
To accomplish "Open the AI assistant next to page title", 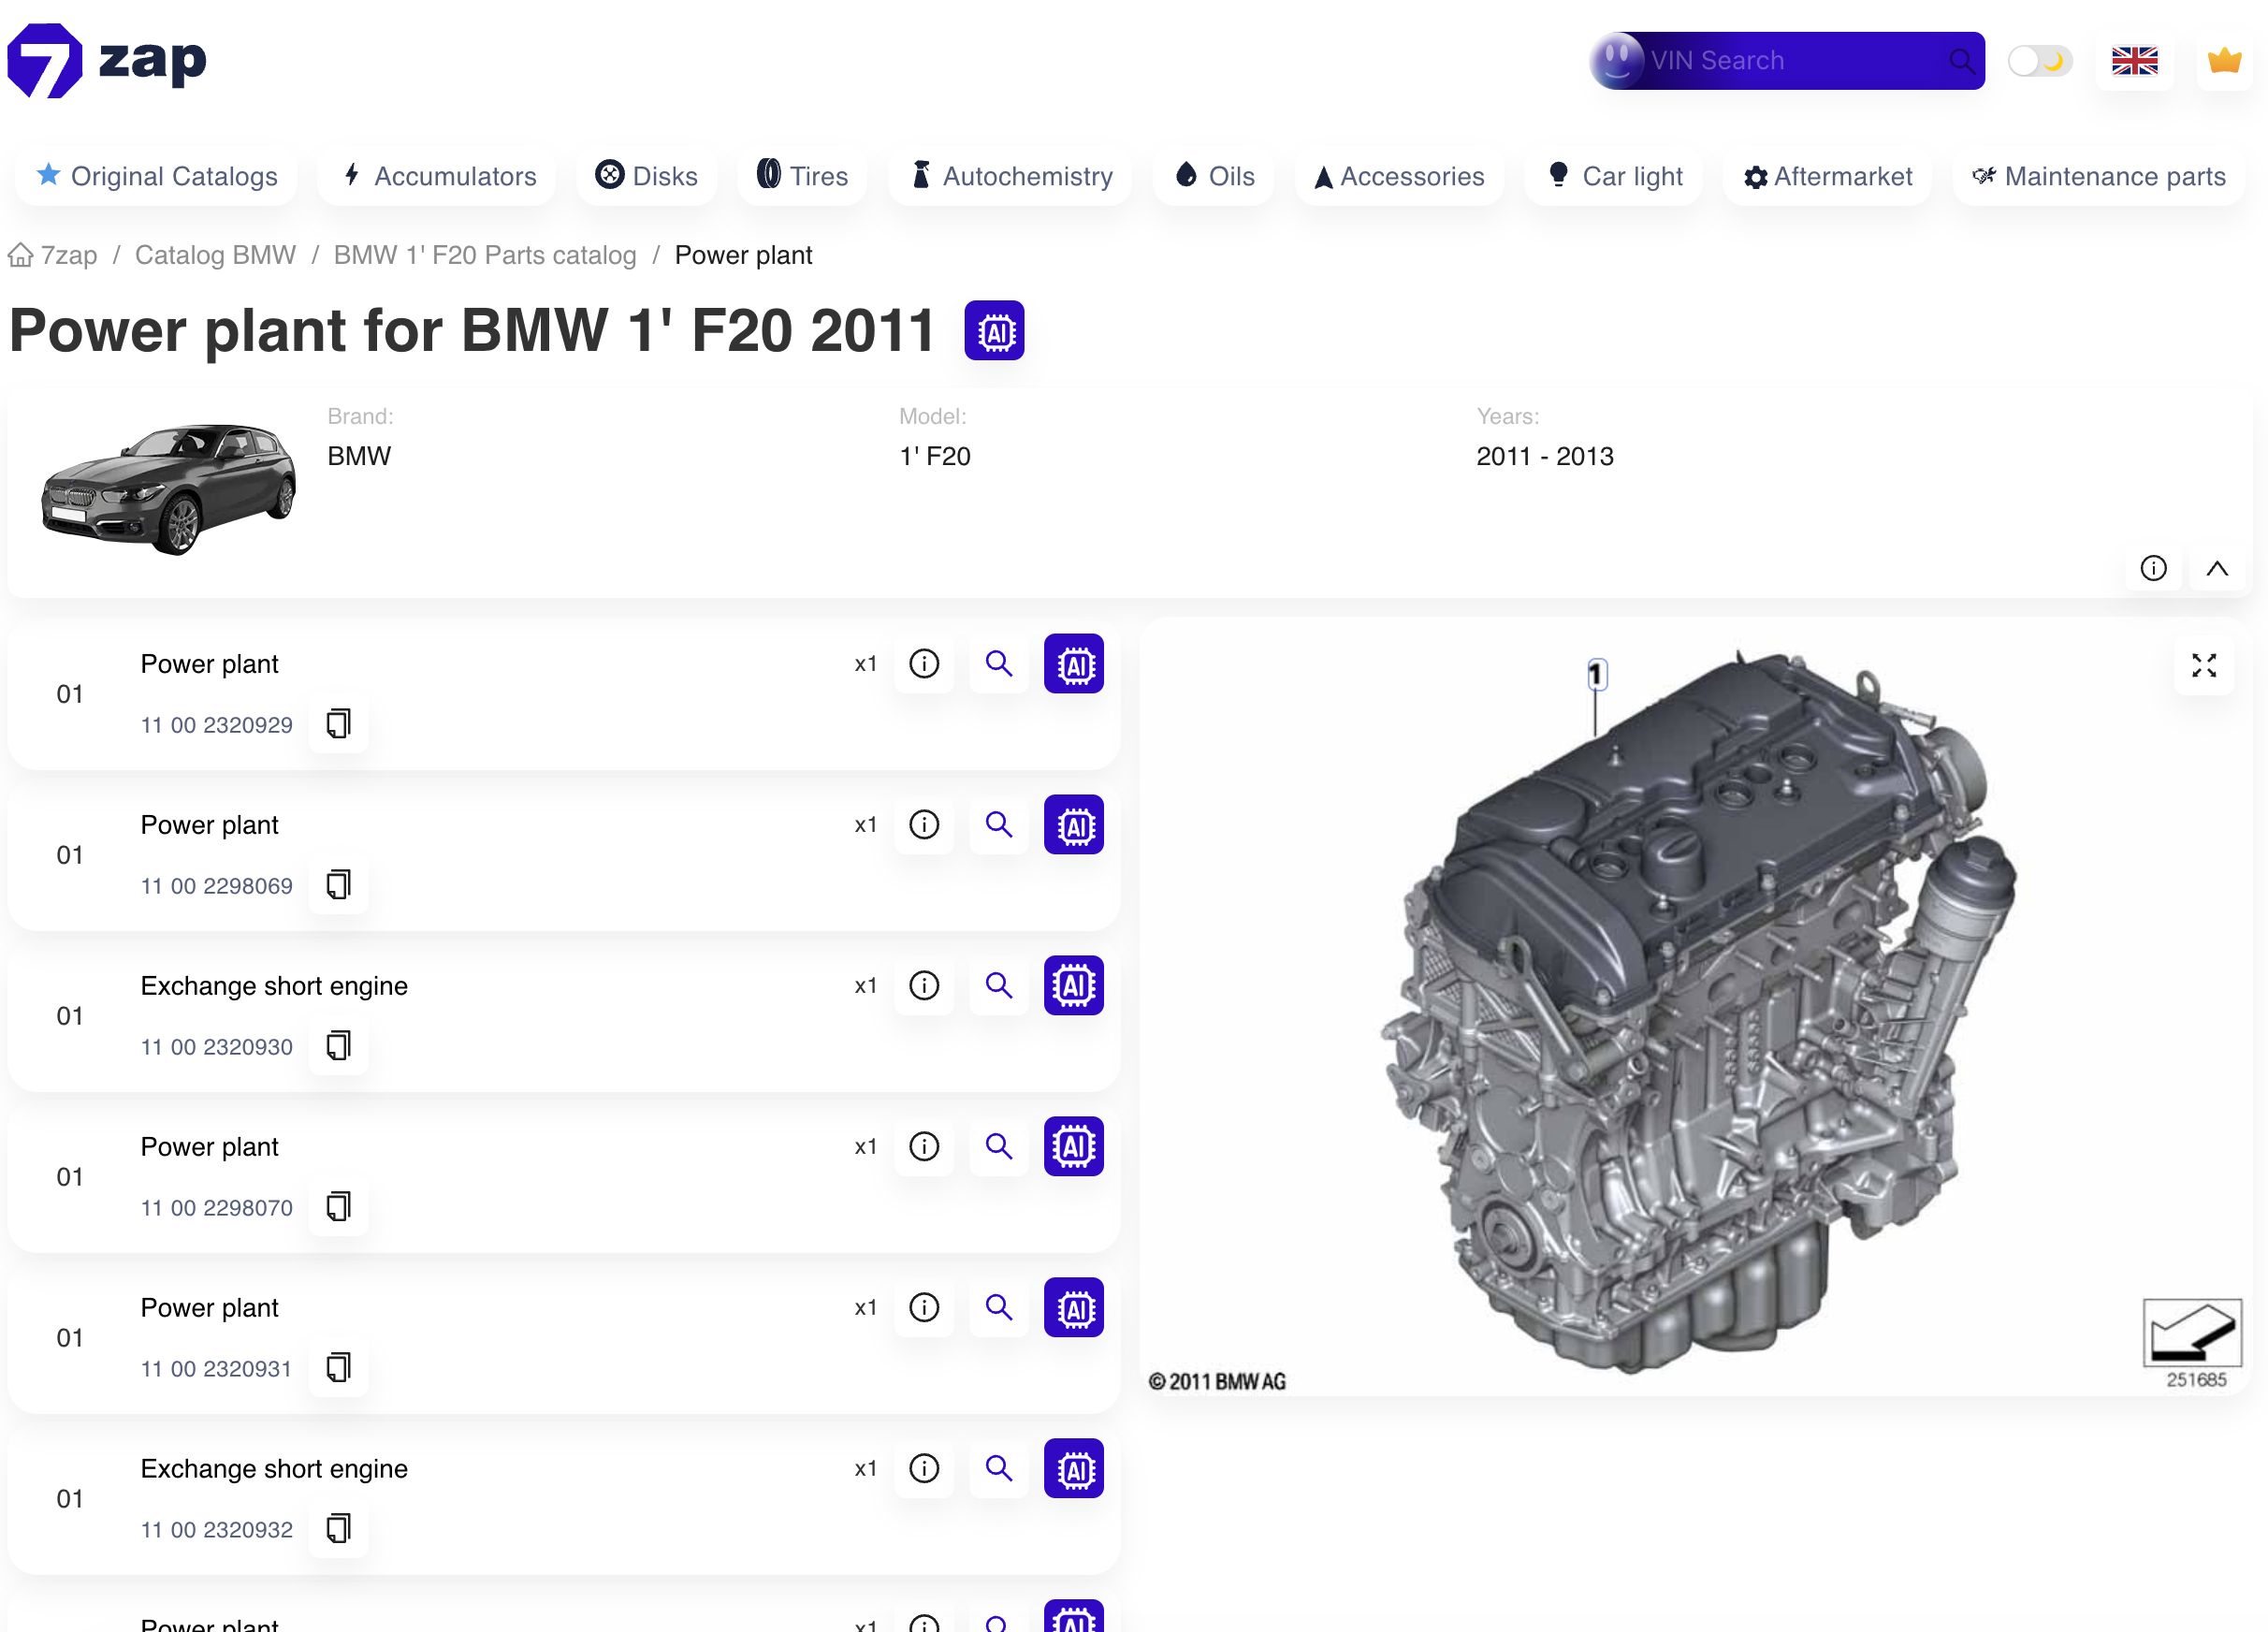I will coord(994,330).
